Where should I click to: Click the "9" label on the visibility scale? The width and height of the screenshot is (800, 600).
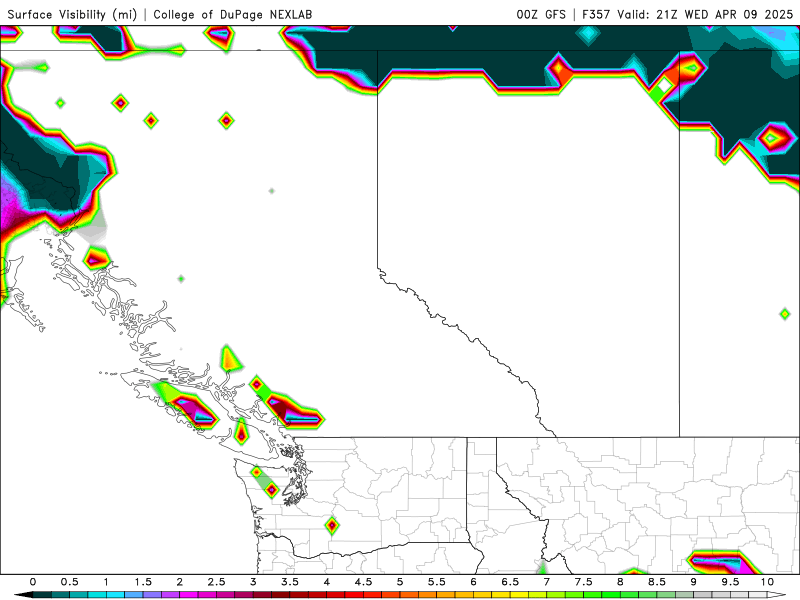click(x=694, y=582)
